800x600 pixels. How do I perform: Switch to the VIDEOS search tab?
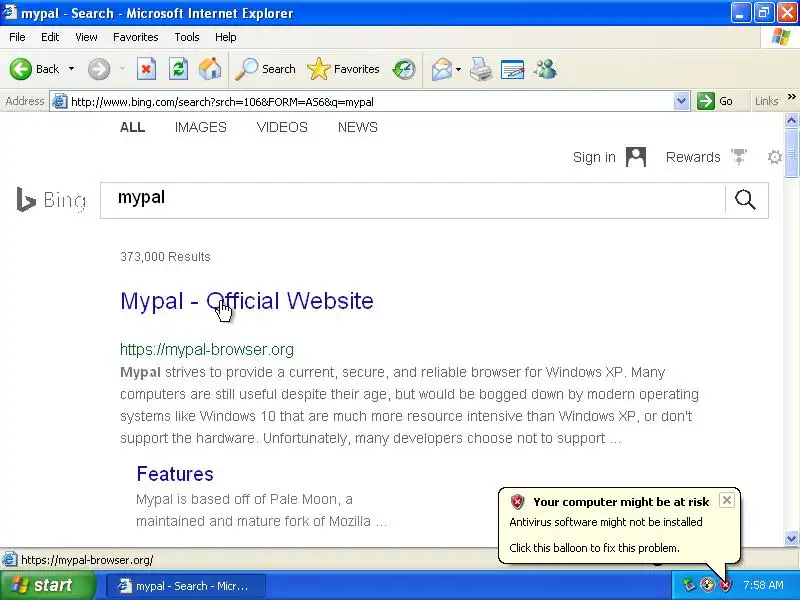[282, 127]
